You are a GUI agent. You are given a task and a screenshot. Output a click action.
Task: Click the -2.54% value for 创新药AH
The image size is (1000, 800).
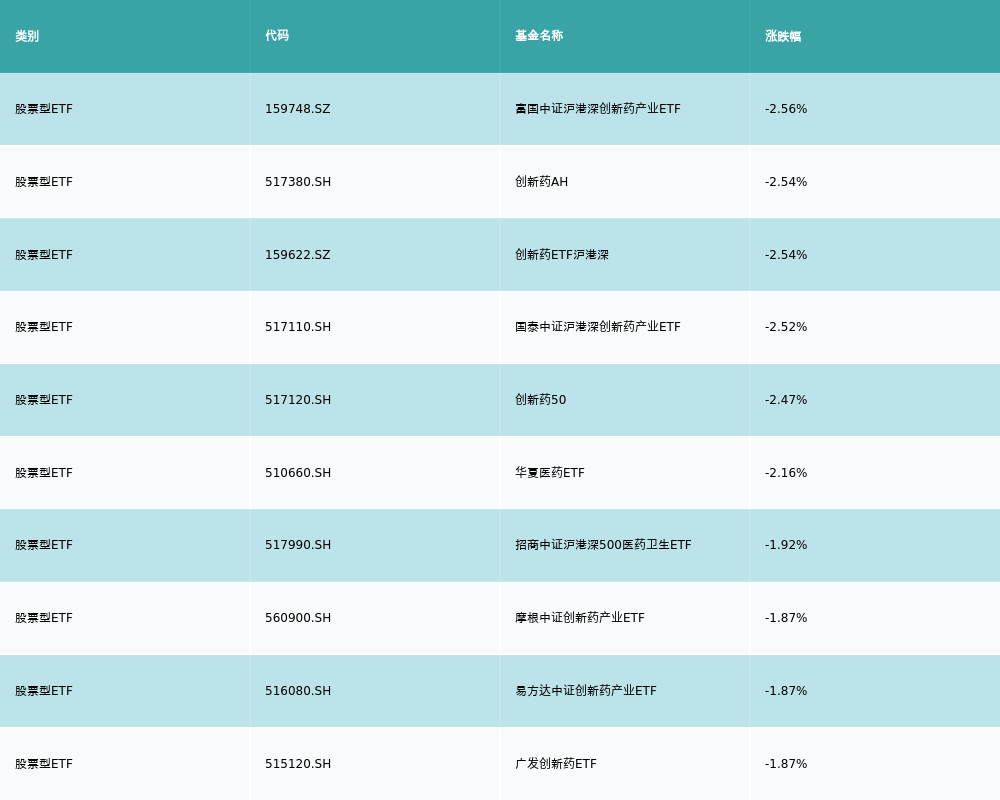coord(786,182)
